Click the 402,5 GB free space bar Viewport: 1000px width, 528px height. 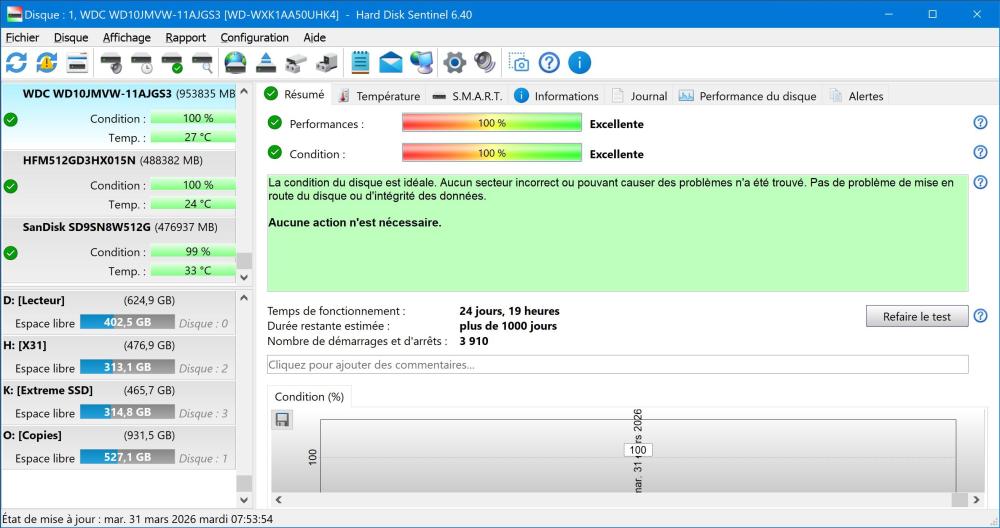click(127, 323)
